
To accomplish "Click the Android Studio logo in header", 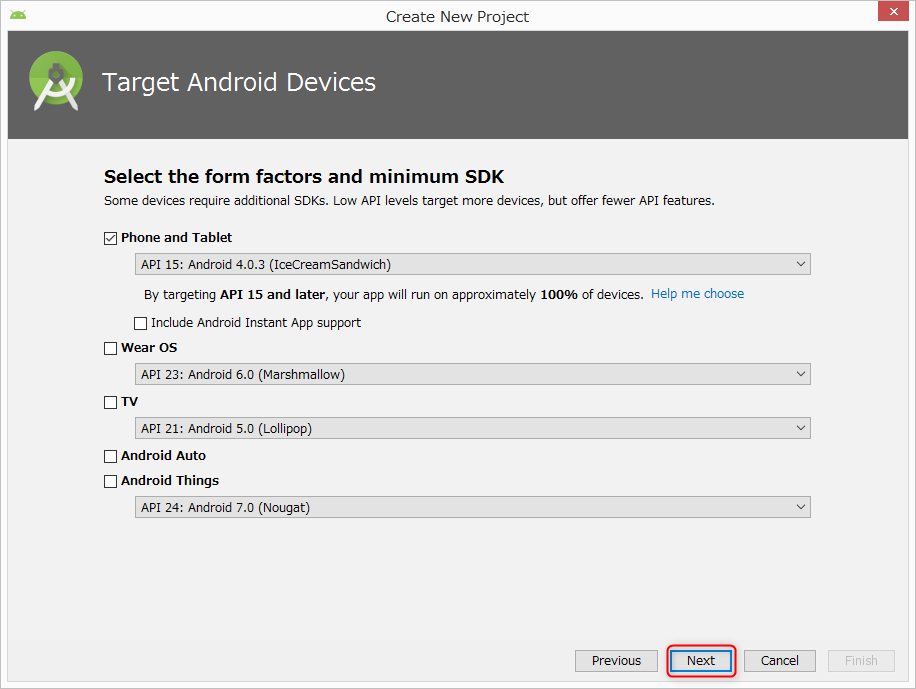I will [56, 81].
